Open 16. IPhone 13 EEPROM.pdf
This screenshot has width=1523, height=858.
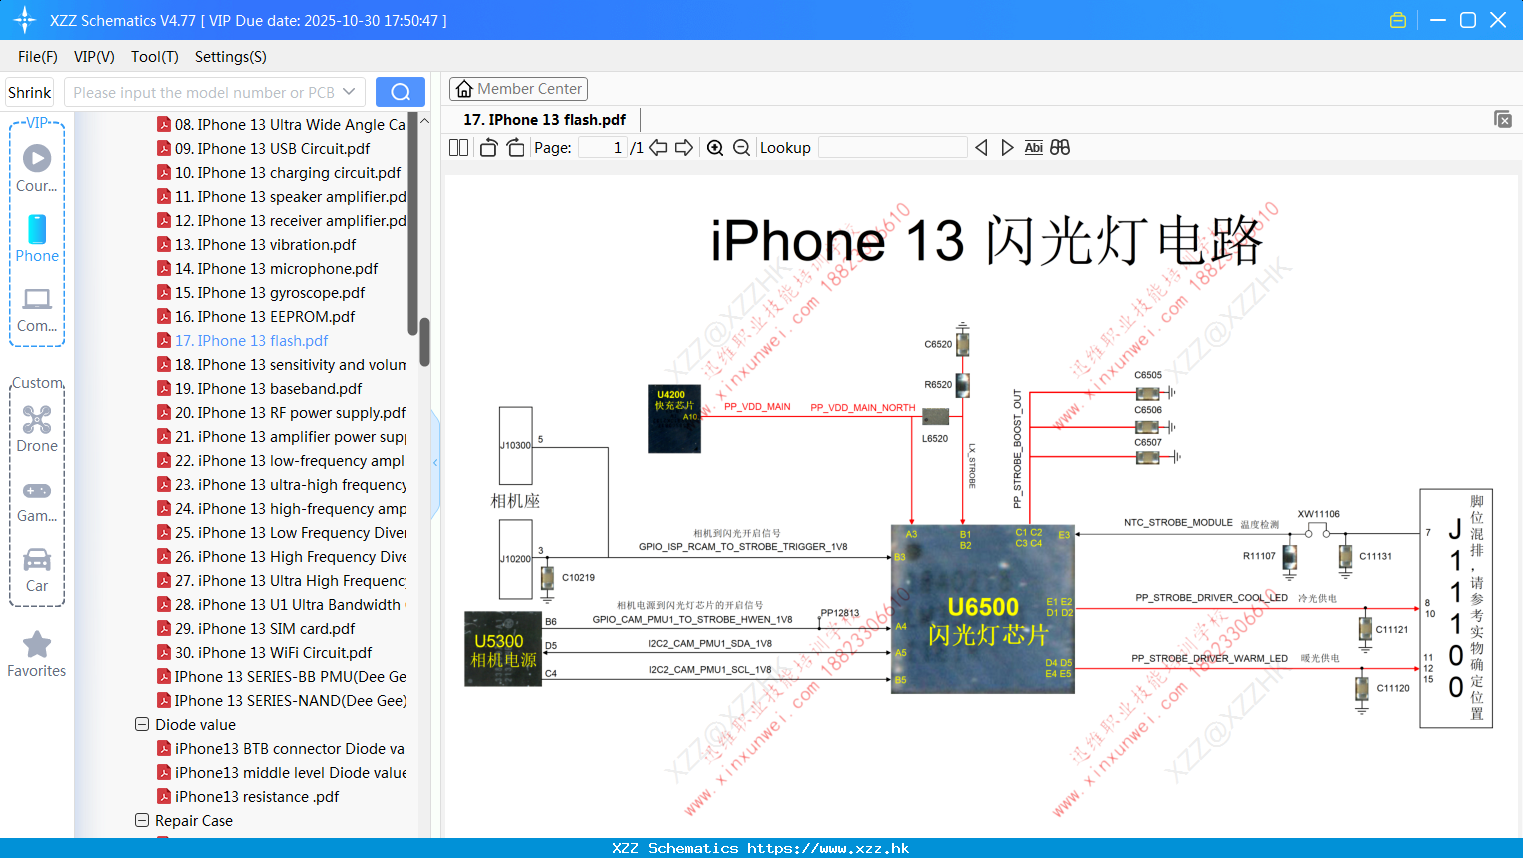pos(265,316)
